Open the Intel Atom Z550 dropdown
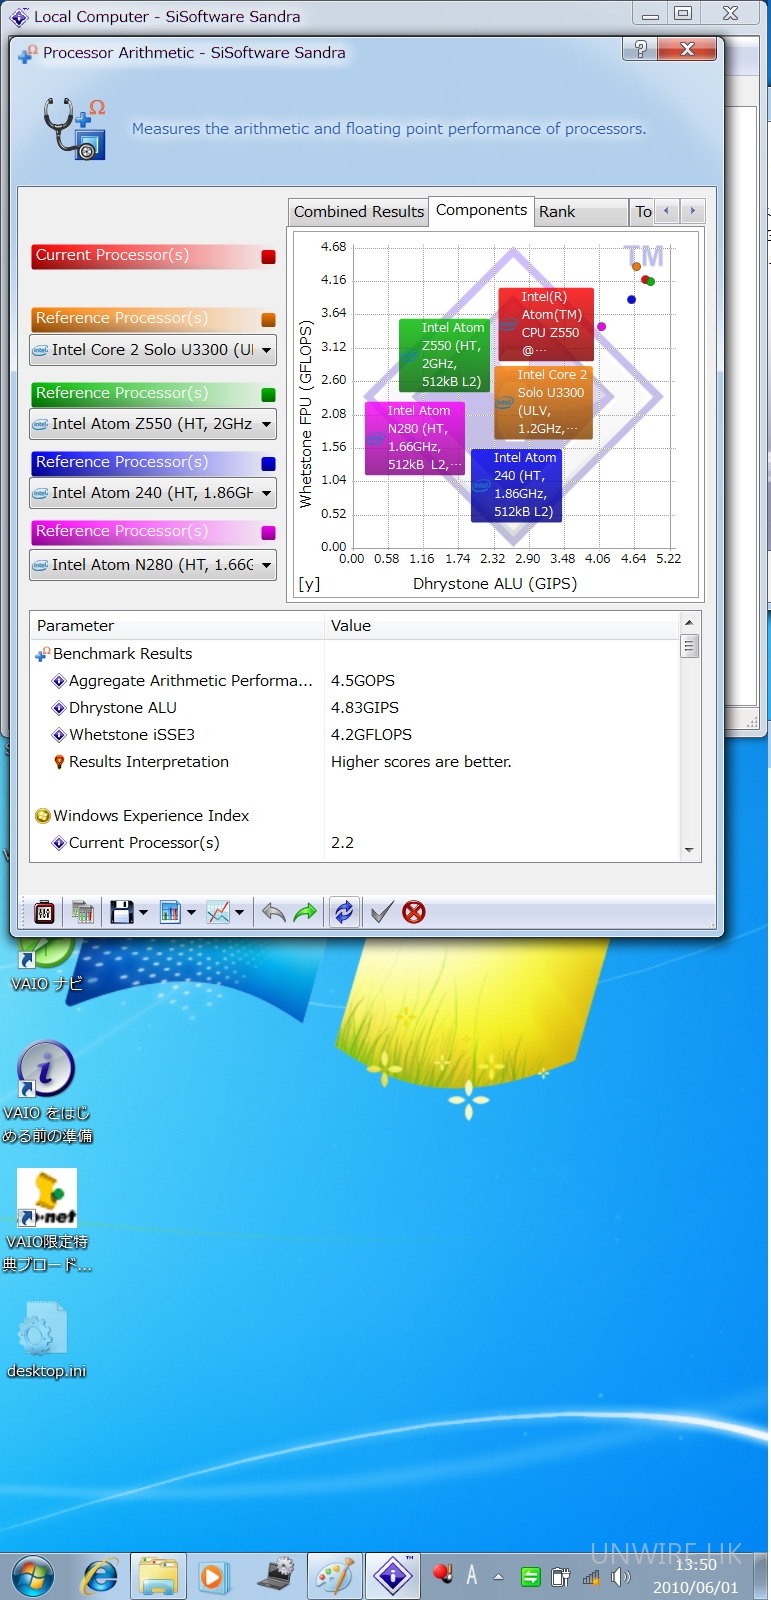Image resolution: width=771 pixels, height=1600 pixels. coord(266,424)
